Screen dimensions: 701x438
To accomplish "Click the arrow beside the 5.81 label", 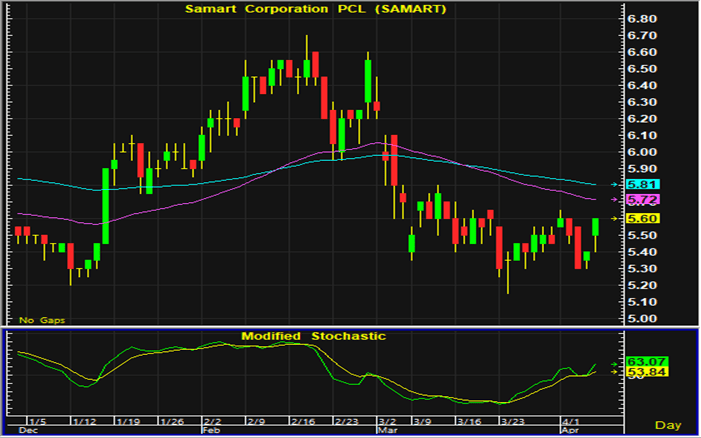I will pyautogui.click(x=615, y=185).
